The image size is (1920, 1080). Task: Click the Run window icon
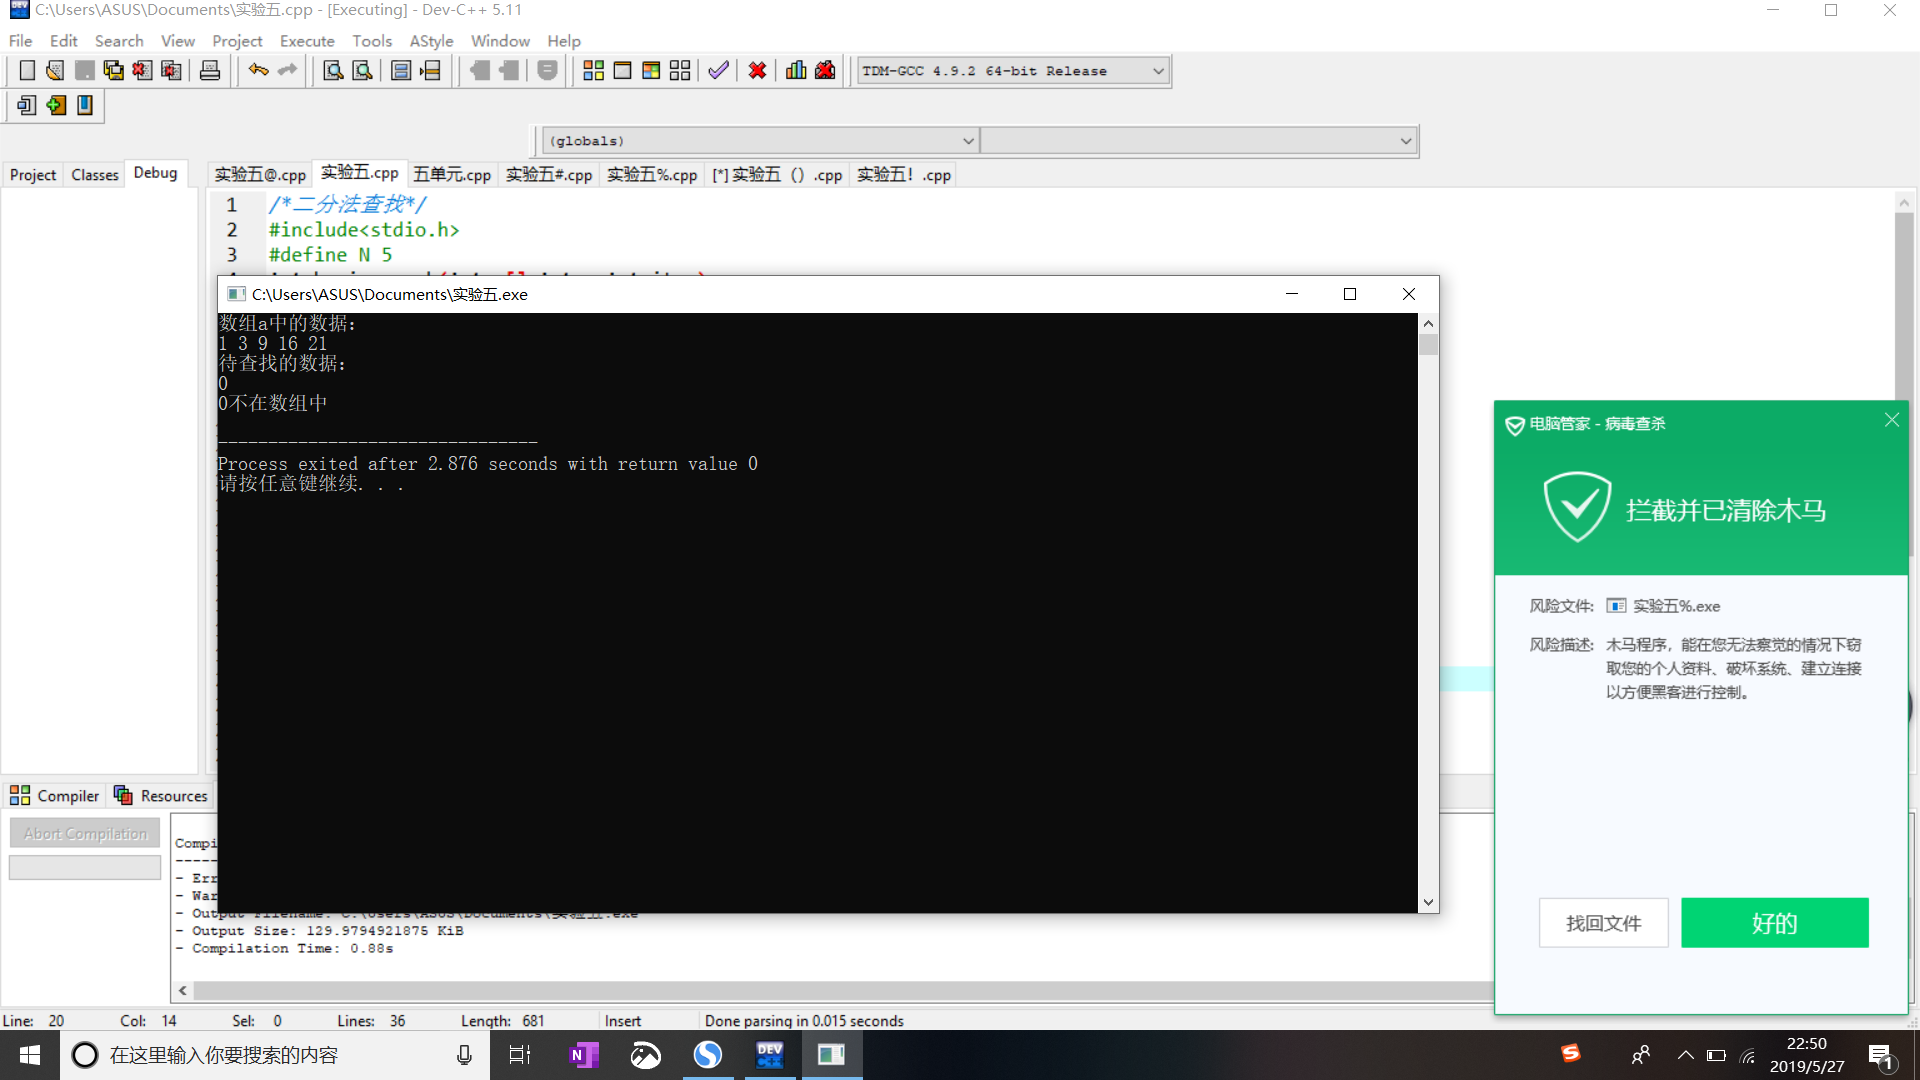pos(622,70)
